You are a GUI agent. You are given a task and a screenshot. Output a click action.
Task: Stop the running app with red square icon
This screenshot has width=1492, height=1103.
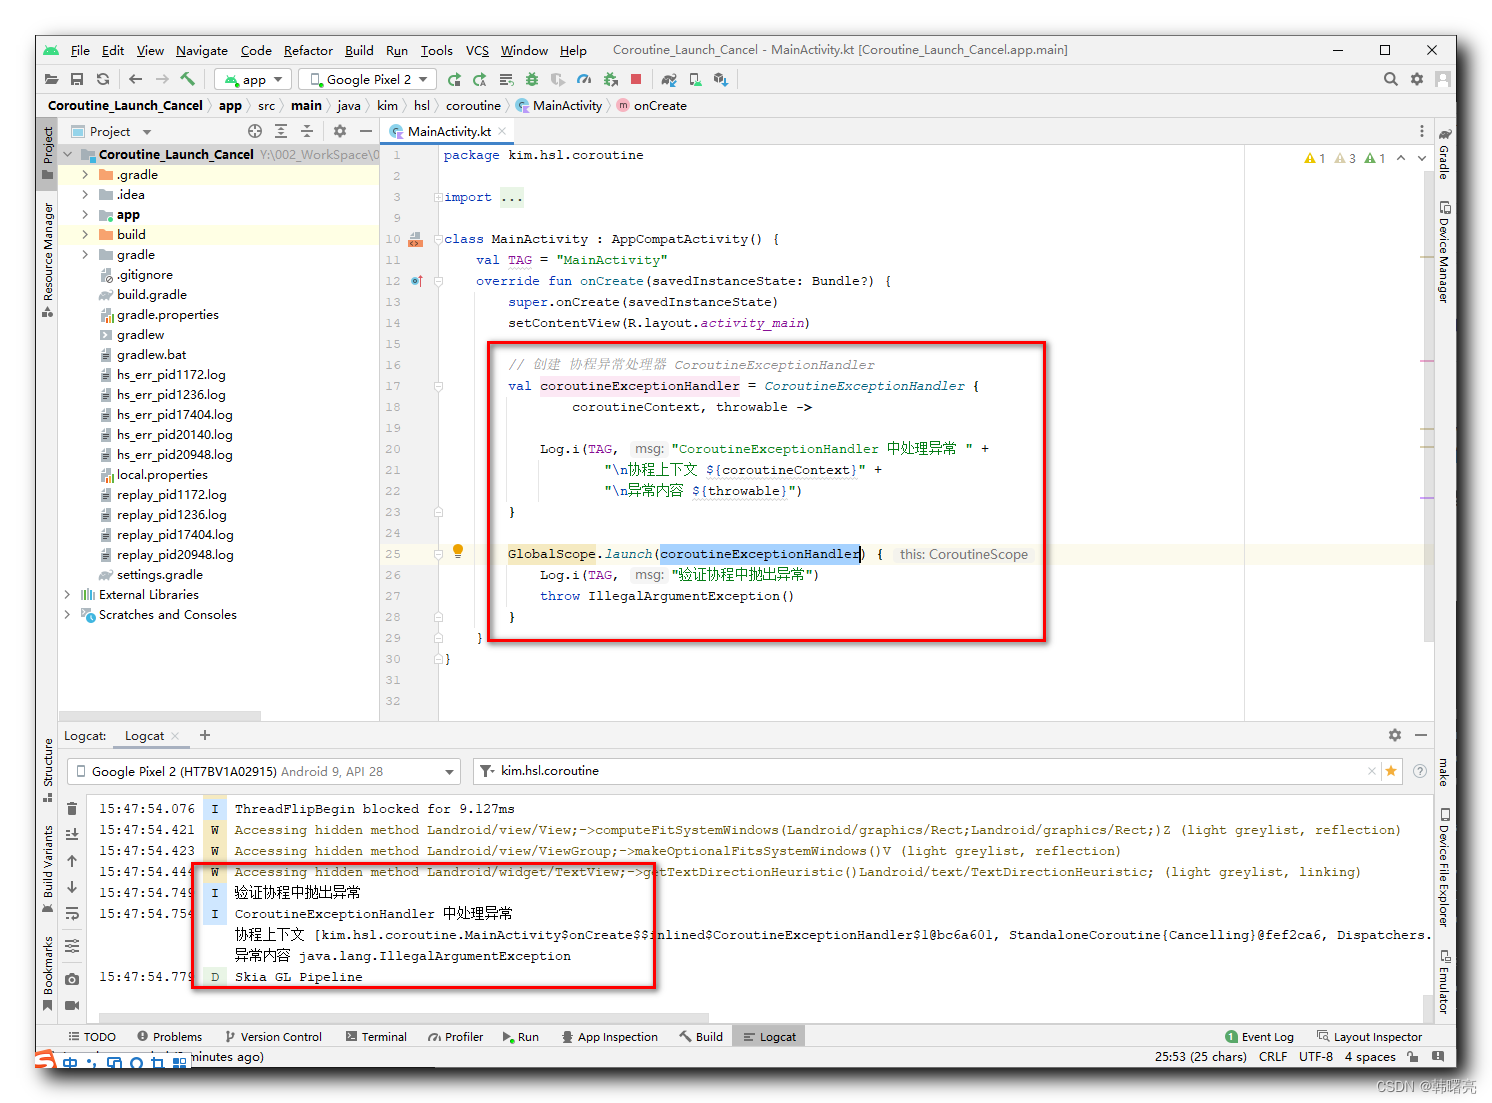pos(634,79)
